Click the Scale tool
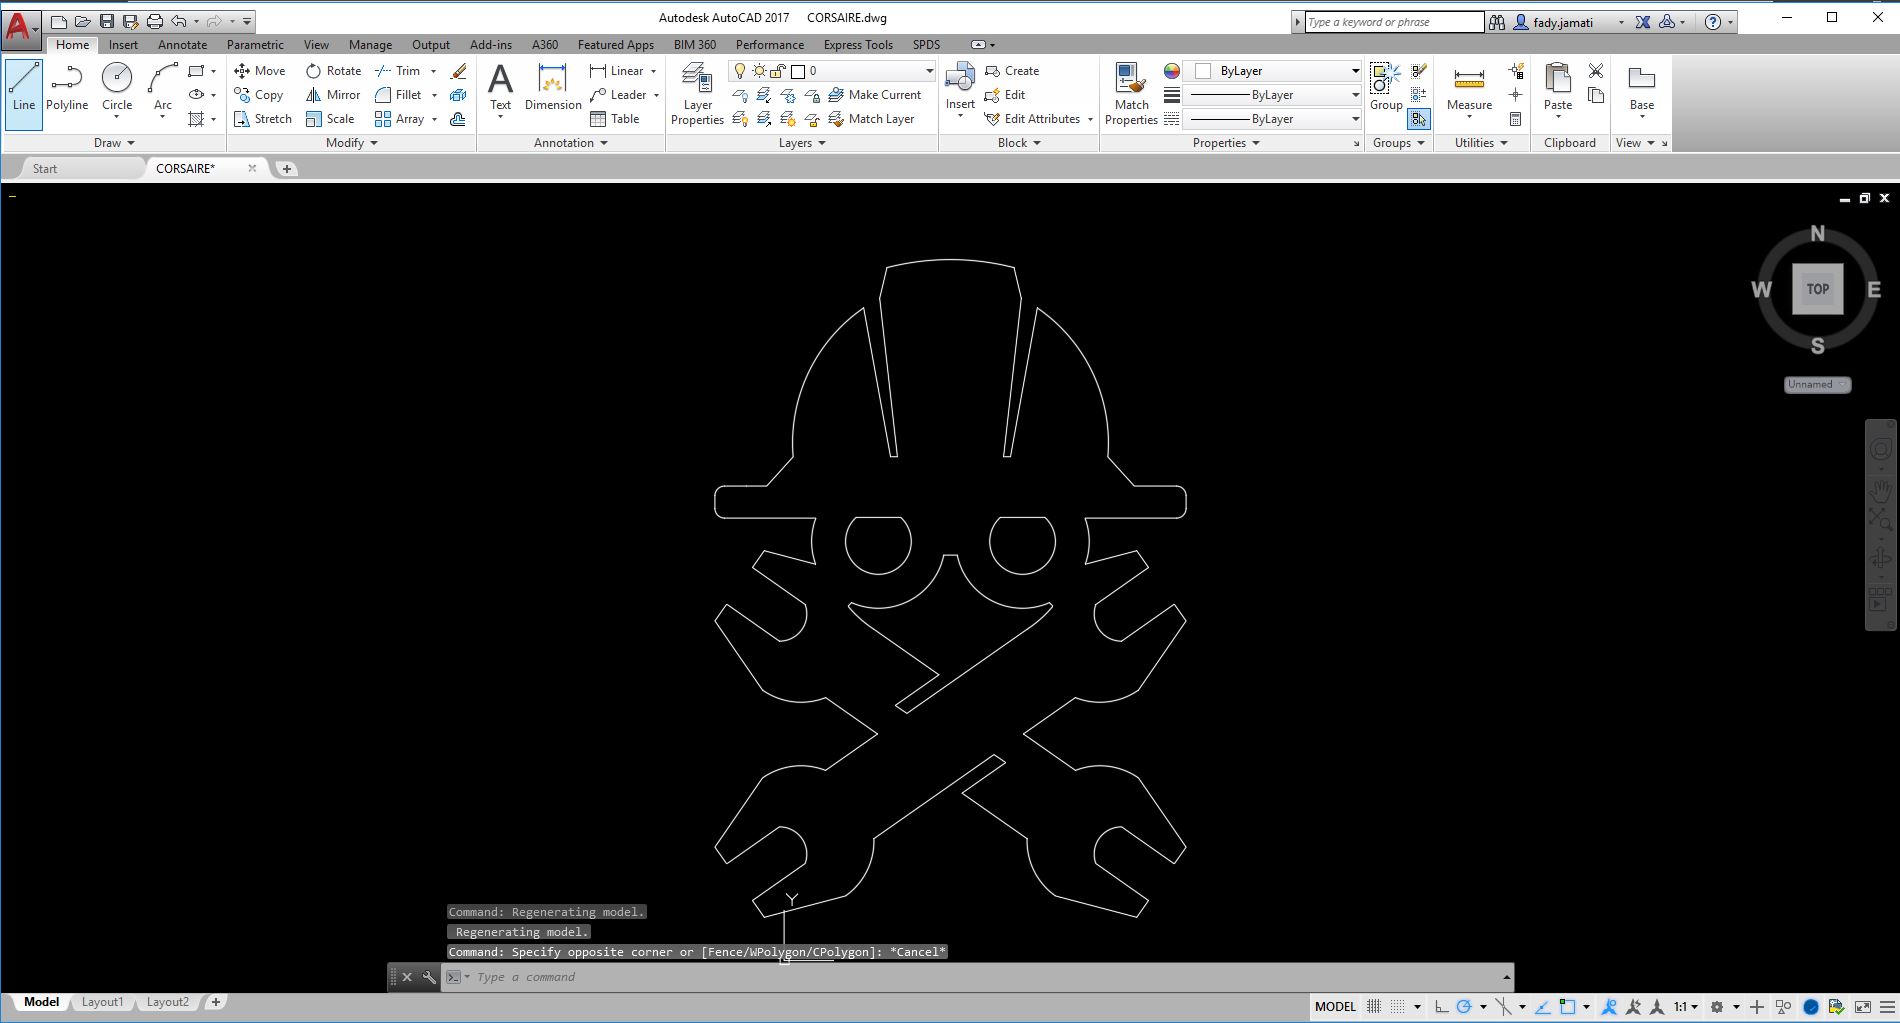Screen dimensions: 1900x1023 (330, 119)
